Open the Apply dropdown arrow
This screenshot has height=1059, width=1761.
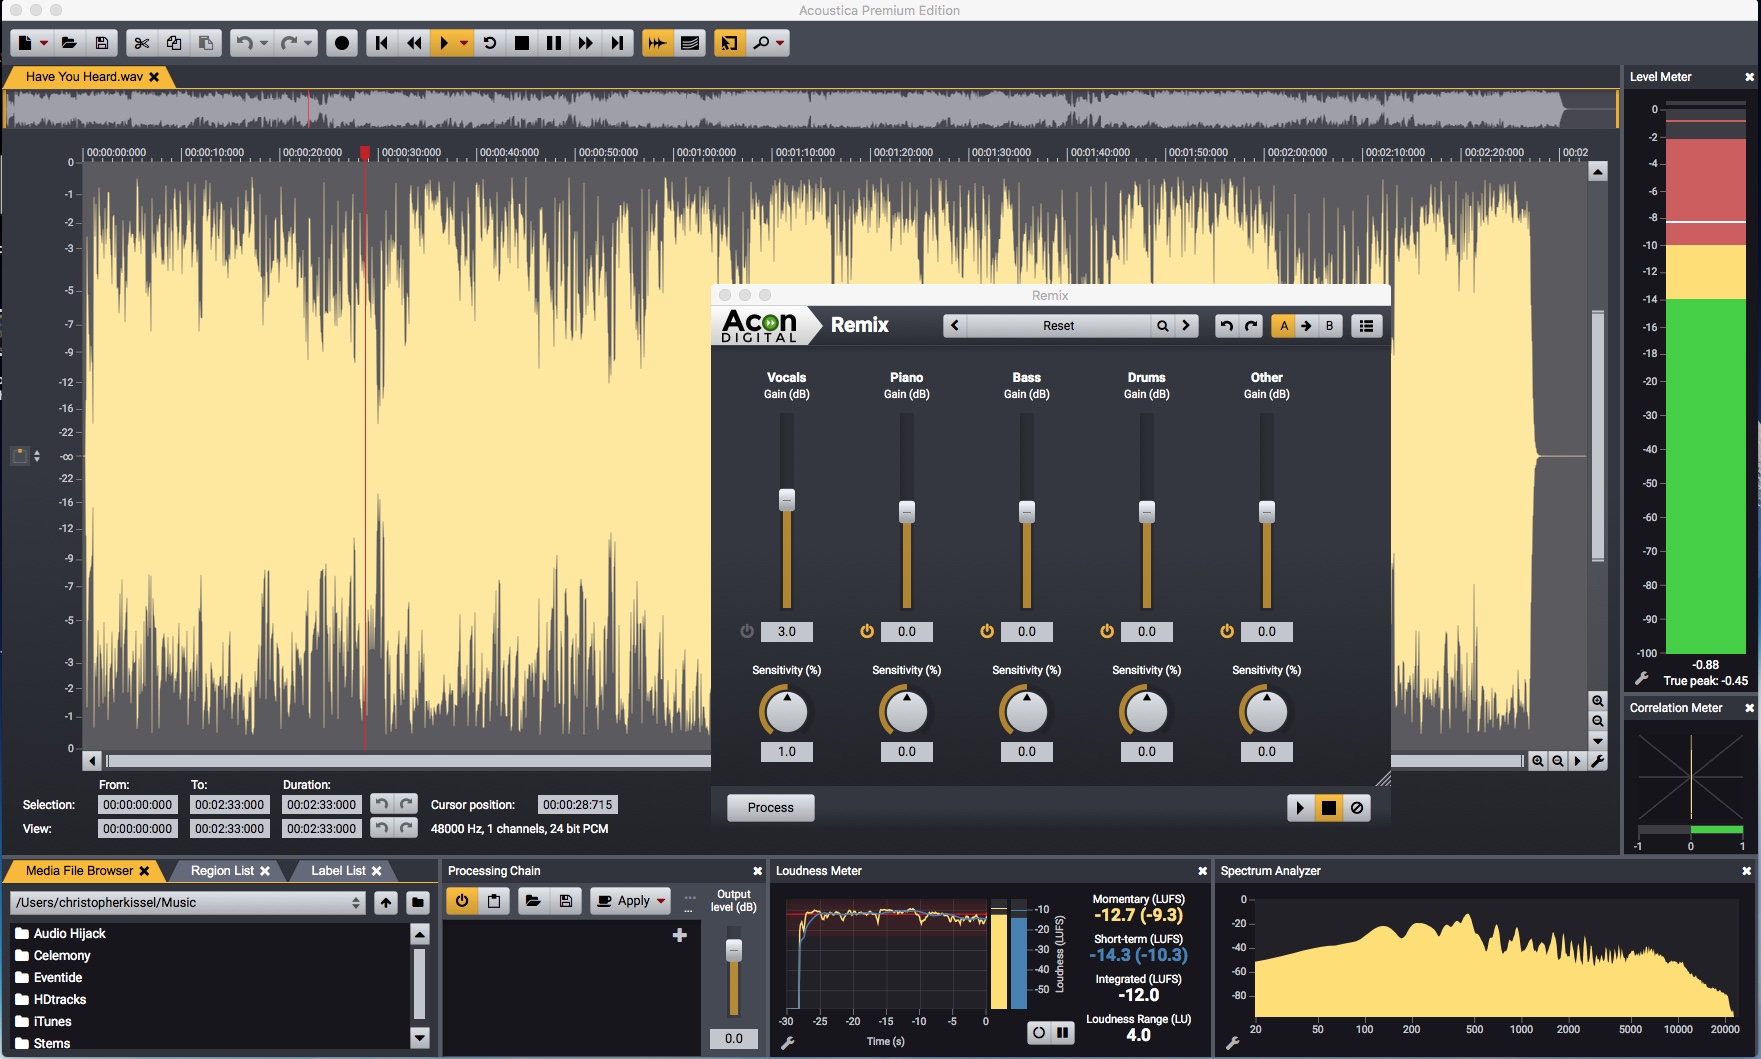pos(661,901)
